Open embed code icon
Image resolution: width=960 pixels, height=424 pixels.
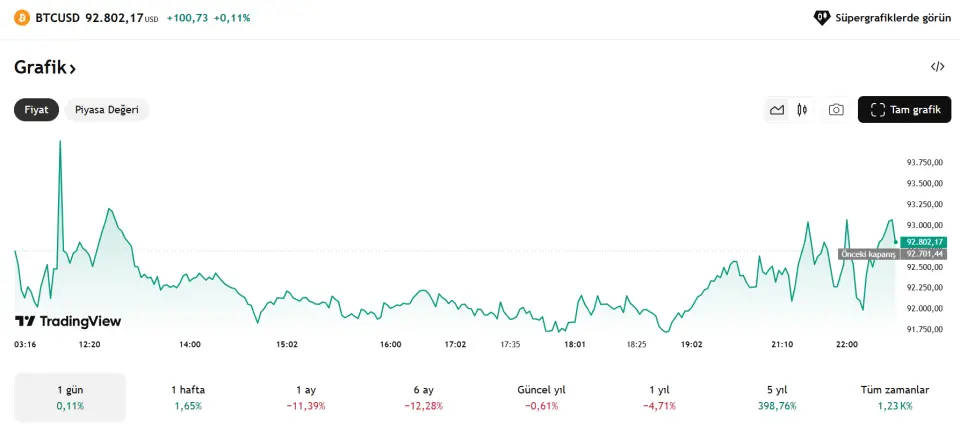pyautogui.click(x=937, y=67)
